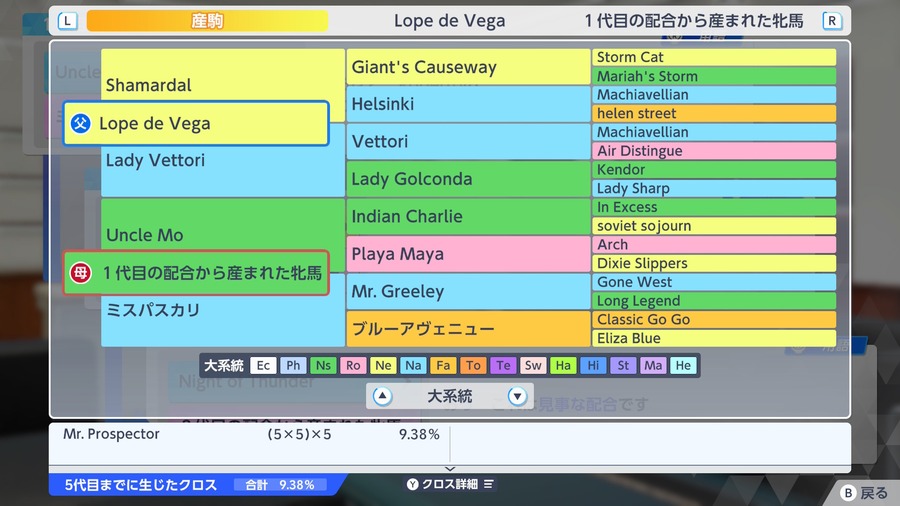Click the Ph lineage color swatch
900x506 pixels.
(293, 365)
